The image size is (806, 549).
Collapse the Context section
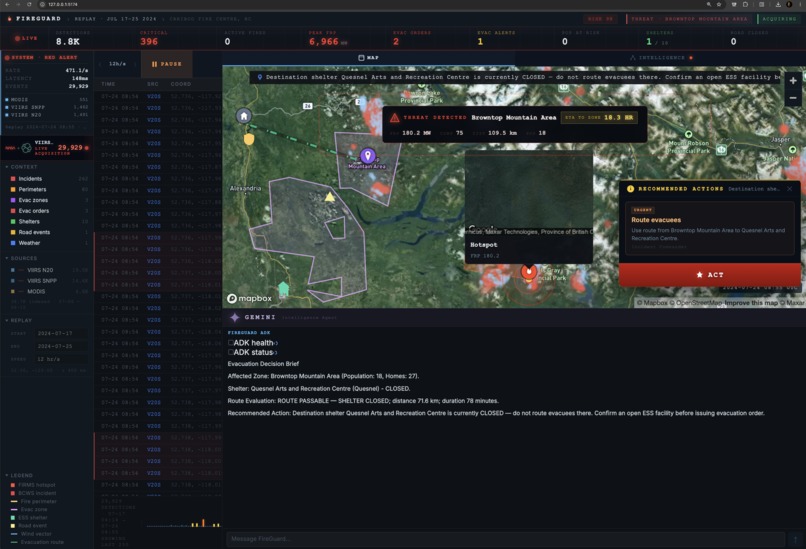[21, 167]
